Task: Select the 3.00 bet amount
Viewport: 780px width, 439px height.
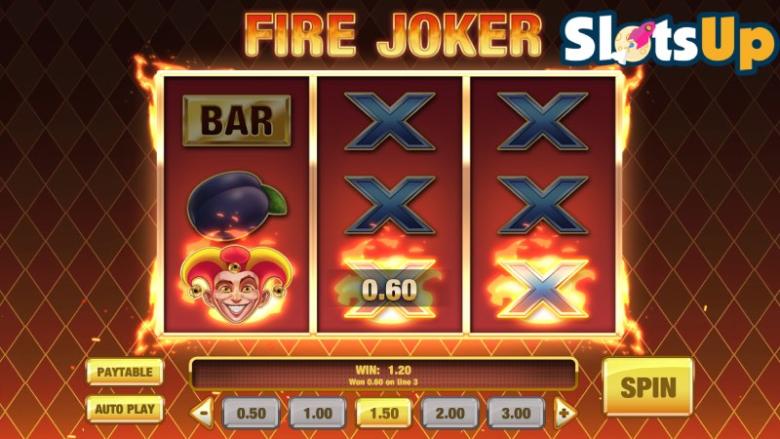Action: click(x=516, y=413)
